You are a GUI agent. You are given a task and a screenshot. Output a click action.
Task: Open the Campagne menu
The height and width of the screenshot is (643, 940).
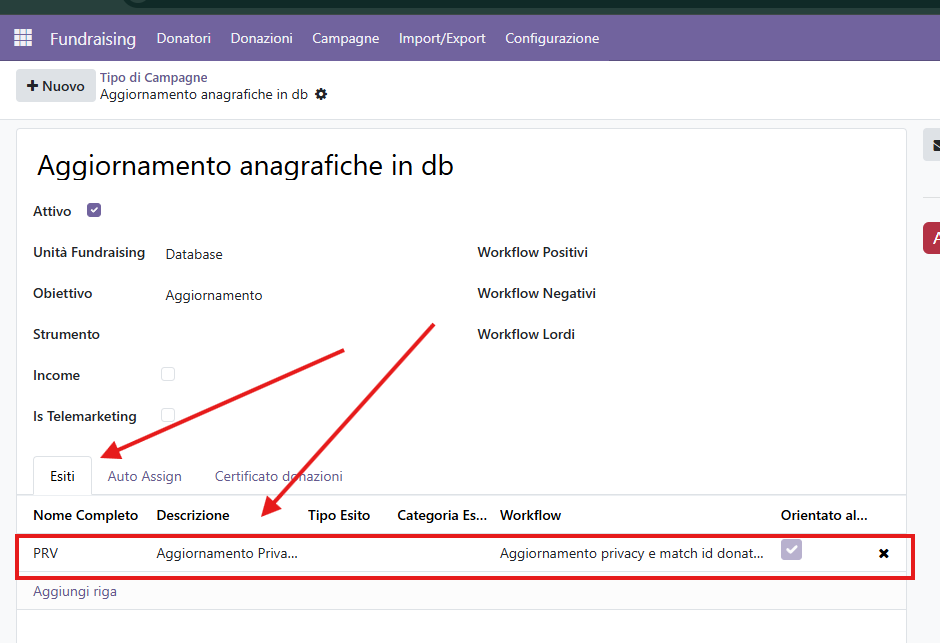coord(345,38)
